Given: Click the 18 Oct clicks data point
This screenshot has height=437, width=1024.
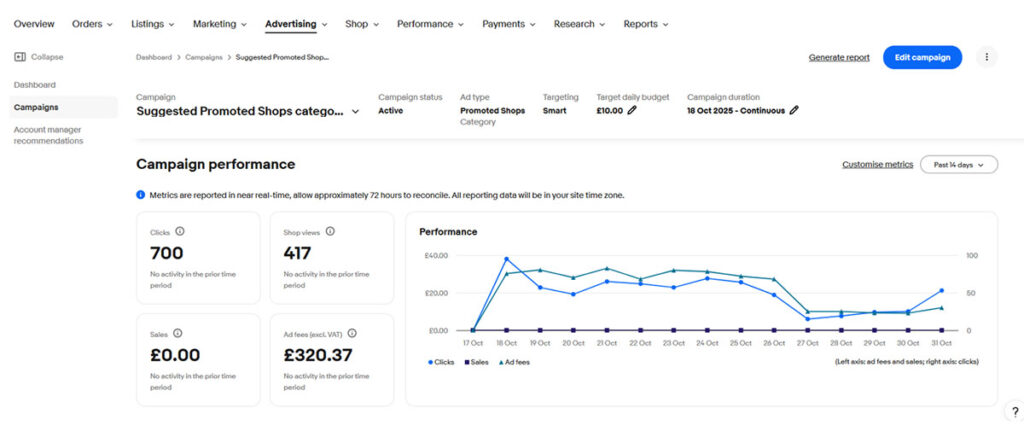Looking at the screenshot, I should 506,259.
